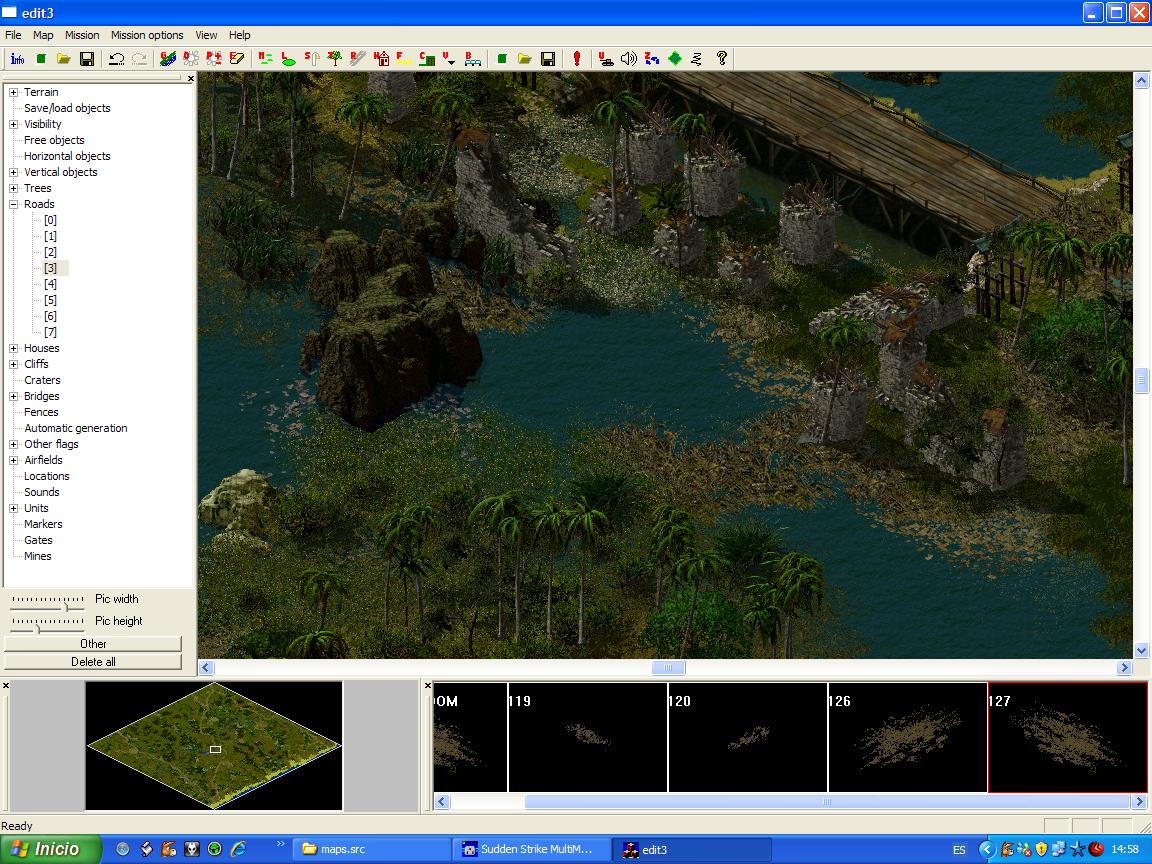The image size is (1152, 864).
Task: Select road thumbnail 119
Action: [x=588, y=738]
